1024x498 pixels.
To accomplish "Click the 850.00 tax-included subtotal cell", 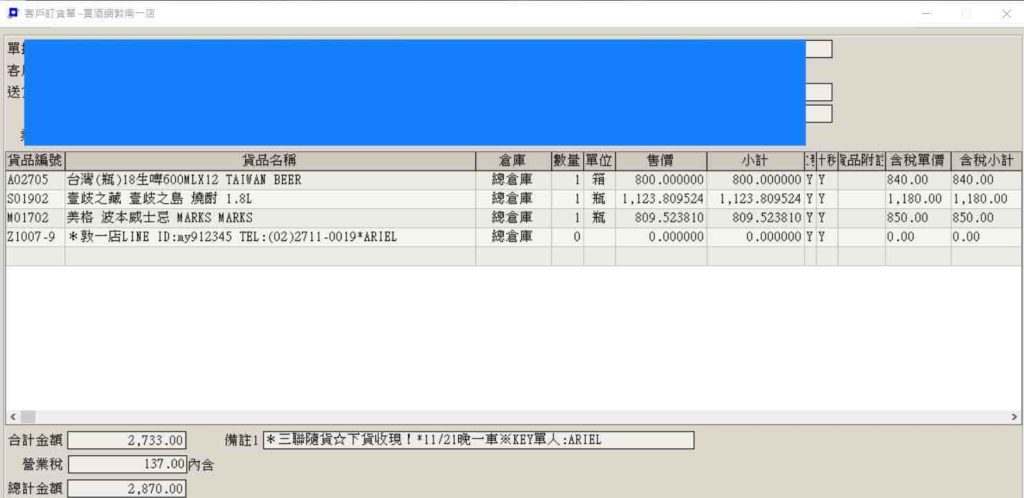I will 986,218.
